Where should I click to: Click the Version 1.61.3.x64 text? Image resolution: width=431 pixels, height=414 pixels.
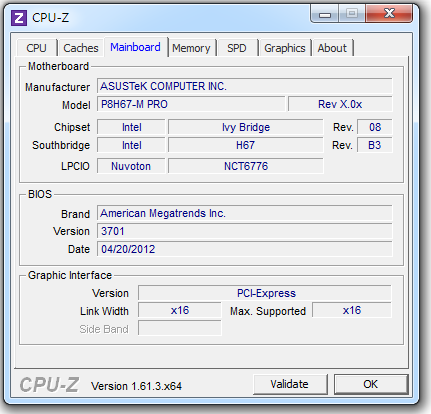click(137, 386)
